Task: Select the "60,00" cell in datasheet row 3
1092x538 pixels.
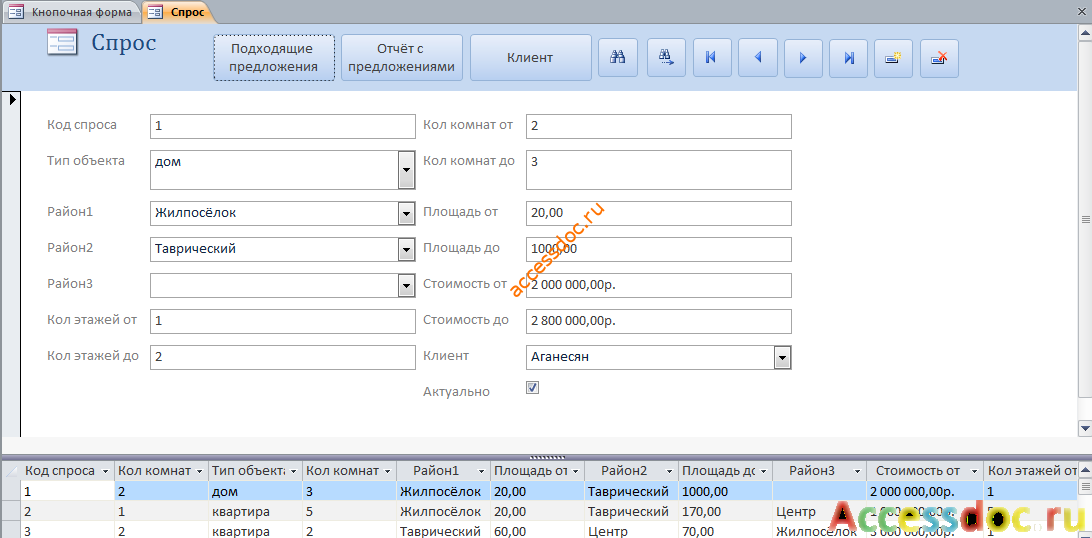Action: (x=537, y=532)
